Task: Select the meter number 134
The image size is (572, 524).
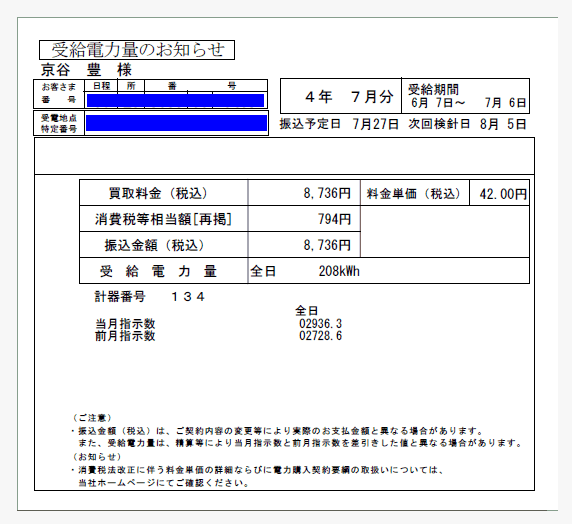Action: 188,297
